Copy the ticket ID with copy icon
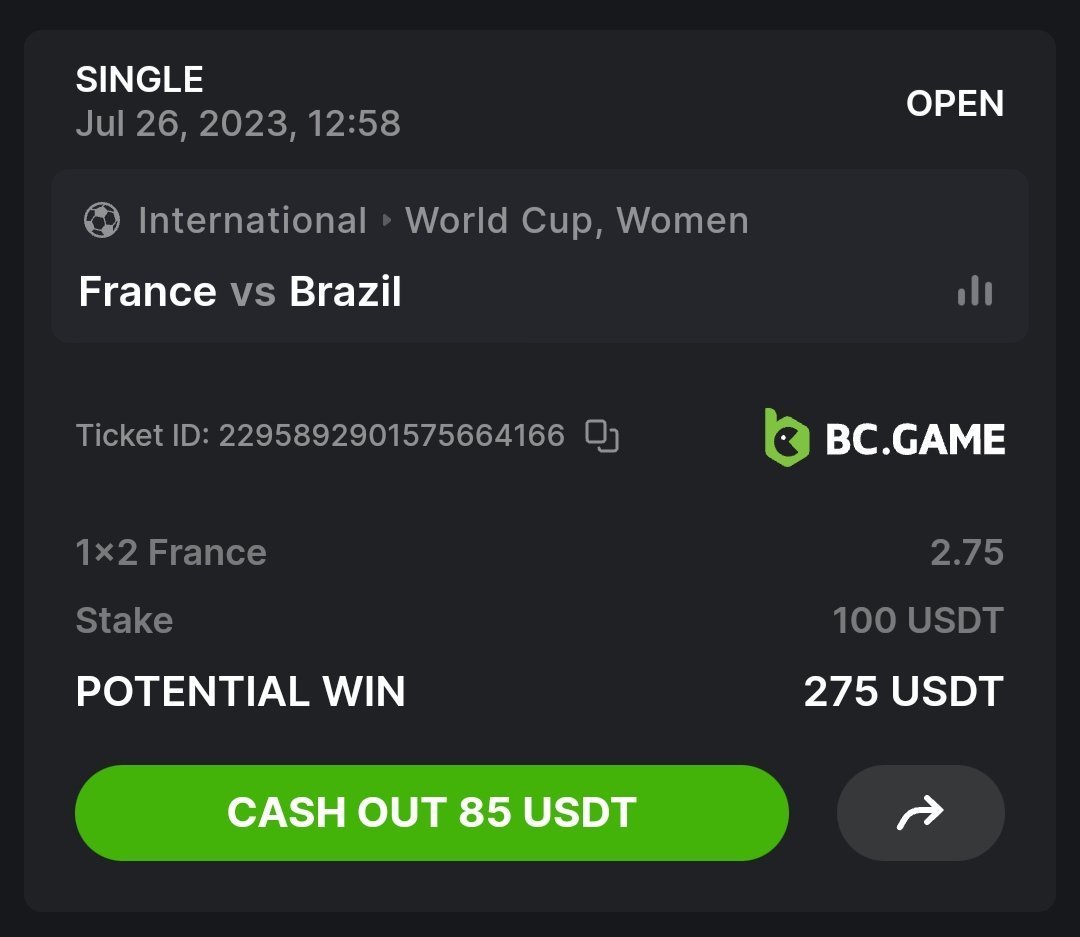The height and width of the screenshot is (937, 1080). 602,436
